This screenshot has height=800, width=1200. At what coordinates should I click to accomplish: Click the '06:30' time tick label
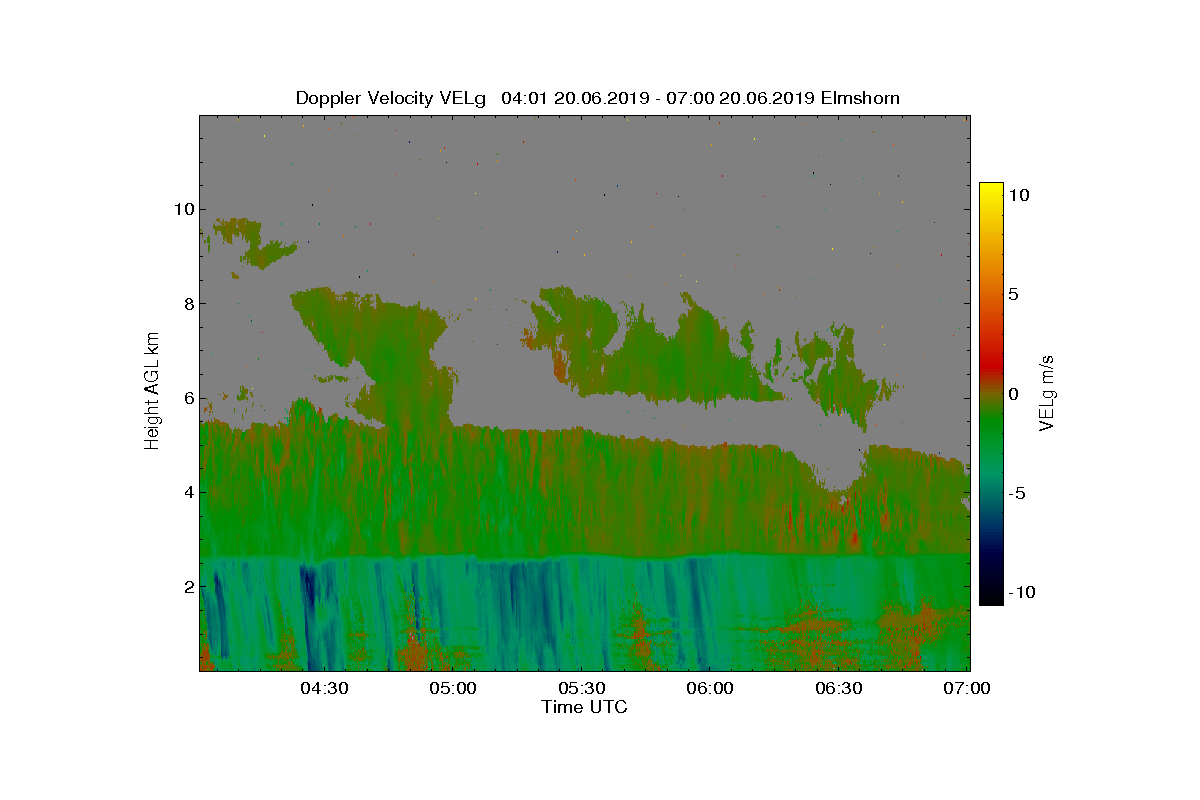[840, 689]
